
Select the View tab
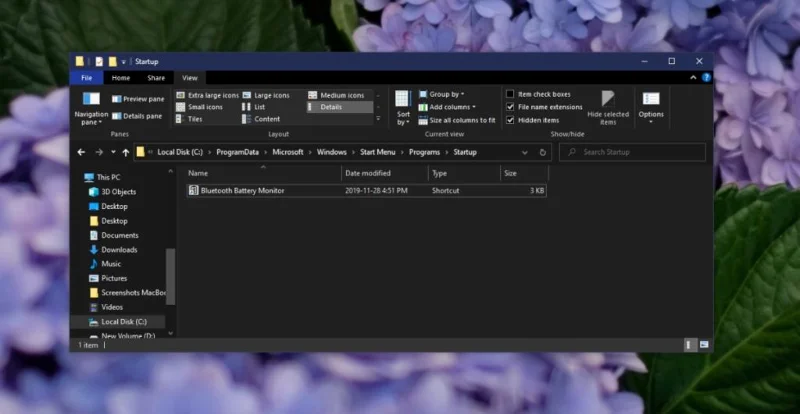tap(190, 78)
